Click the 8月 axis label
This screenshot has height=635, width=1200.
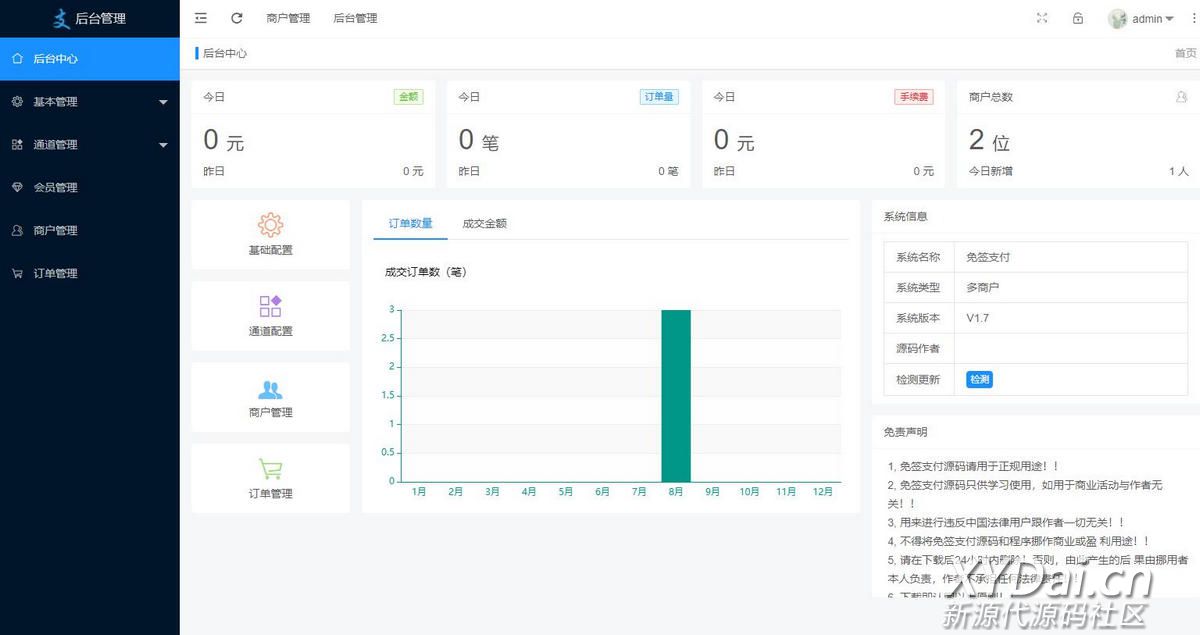(676, 491)
